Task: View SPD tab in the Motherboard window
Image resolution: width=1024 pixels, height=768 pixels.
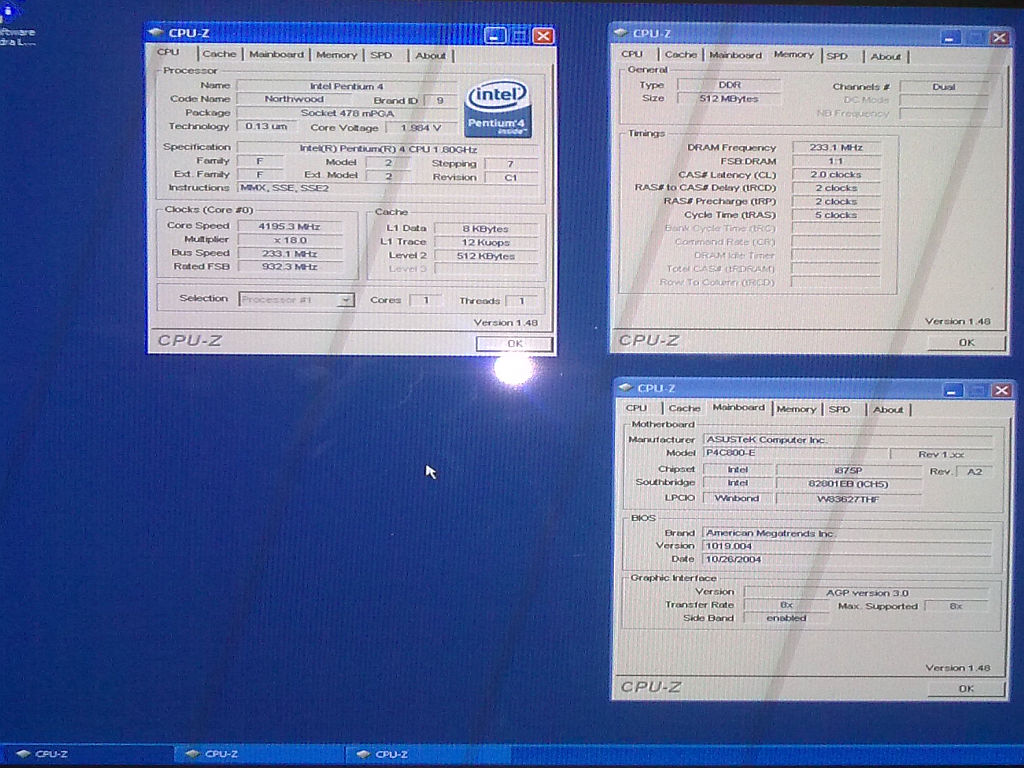Action: [x=840, y=410]
